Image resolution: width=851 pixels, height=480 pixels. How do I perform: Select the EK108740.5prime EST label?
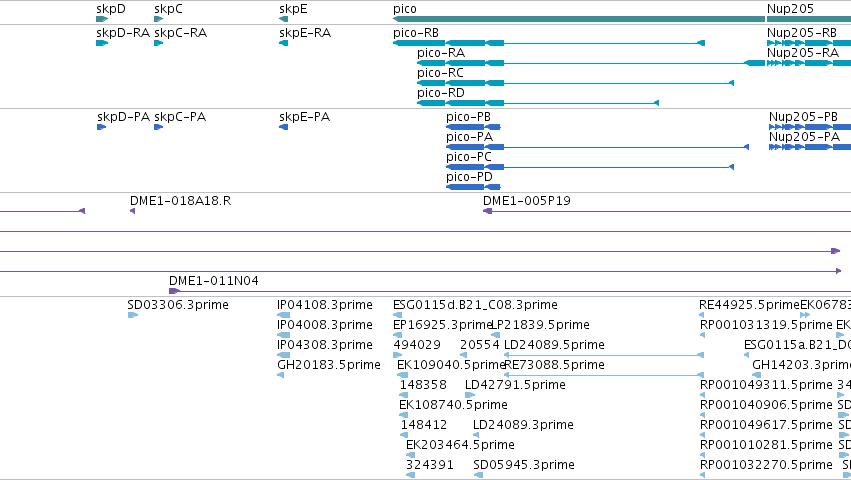point(453,406)
